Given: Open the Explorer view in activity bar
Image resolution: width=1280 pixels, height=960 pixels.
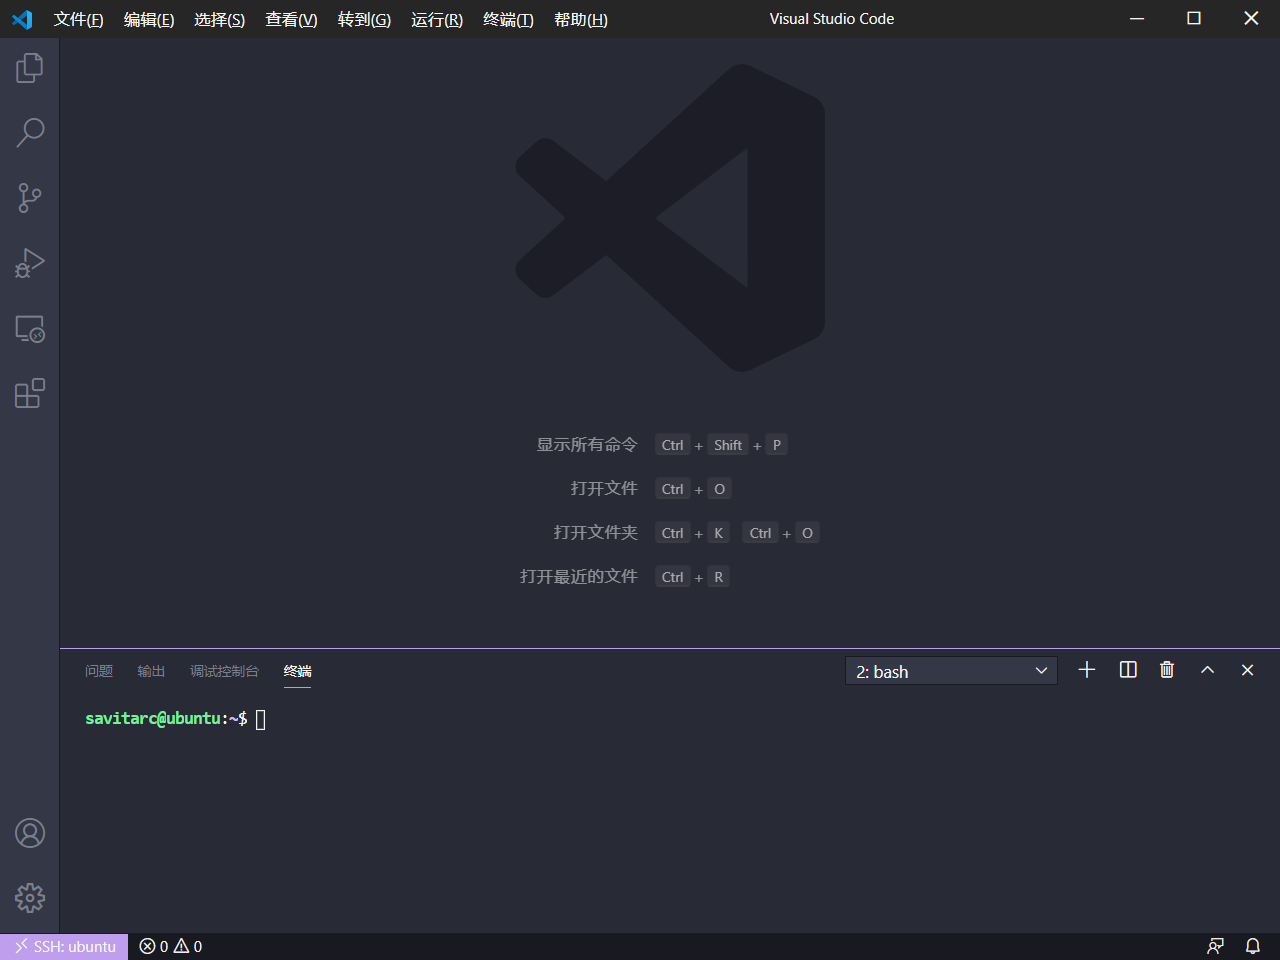Looking at the screenshot, I should point(30,68).
